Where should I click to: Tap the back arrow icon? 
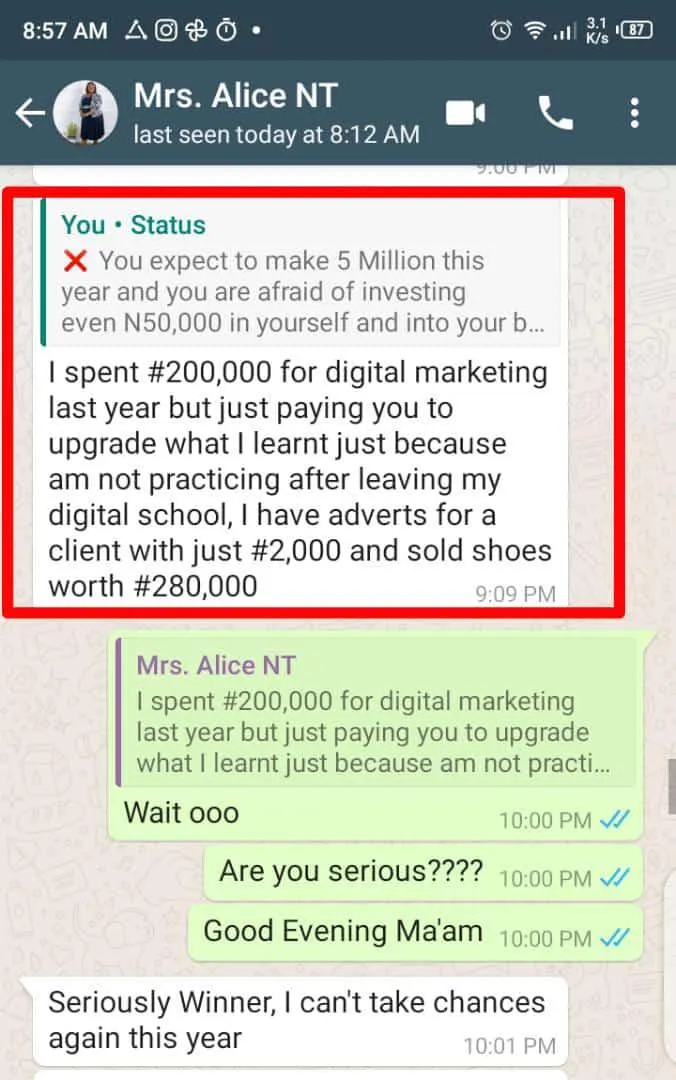point(30,113)
